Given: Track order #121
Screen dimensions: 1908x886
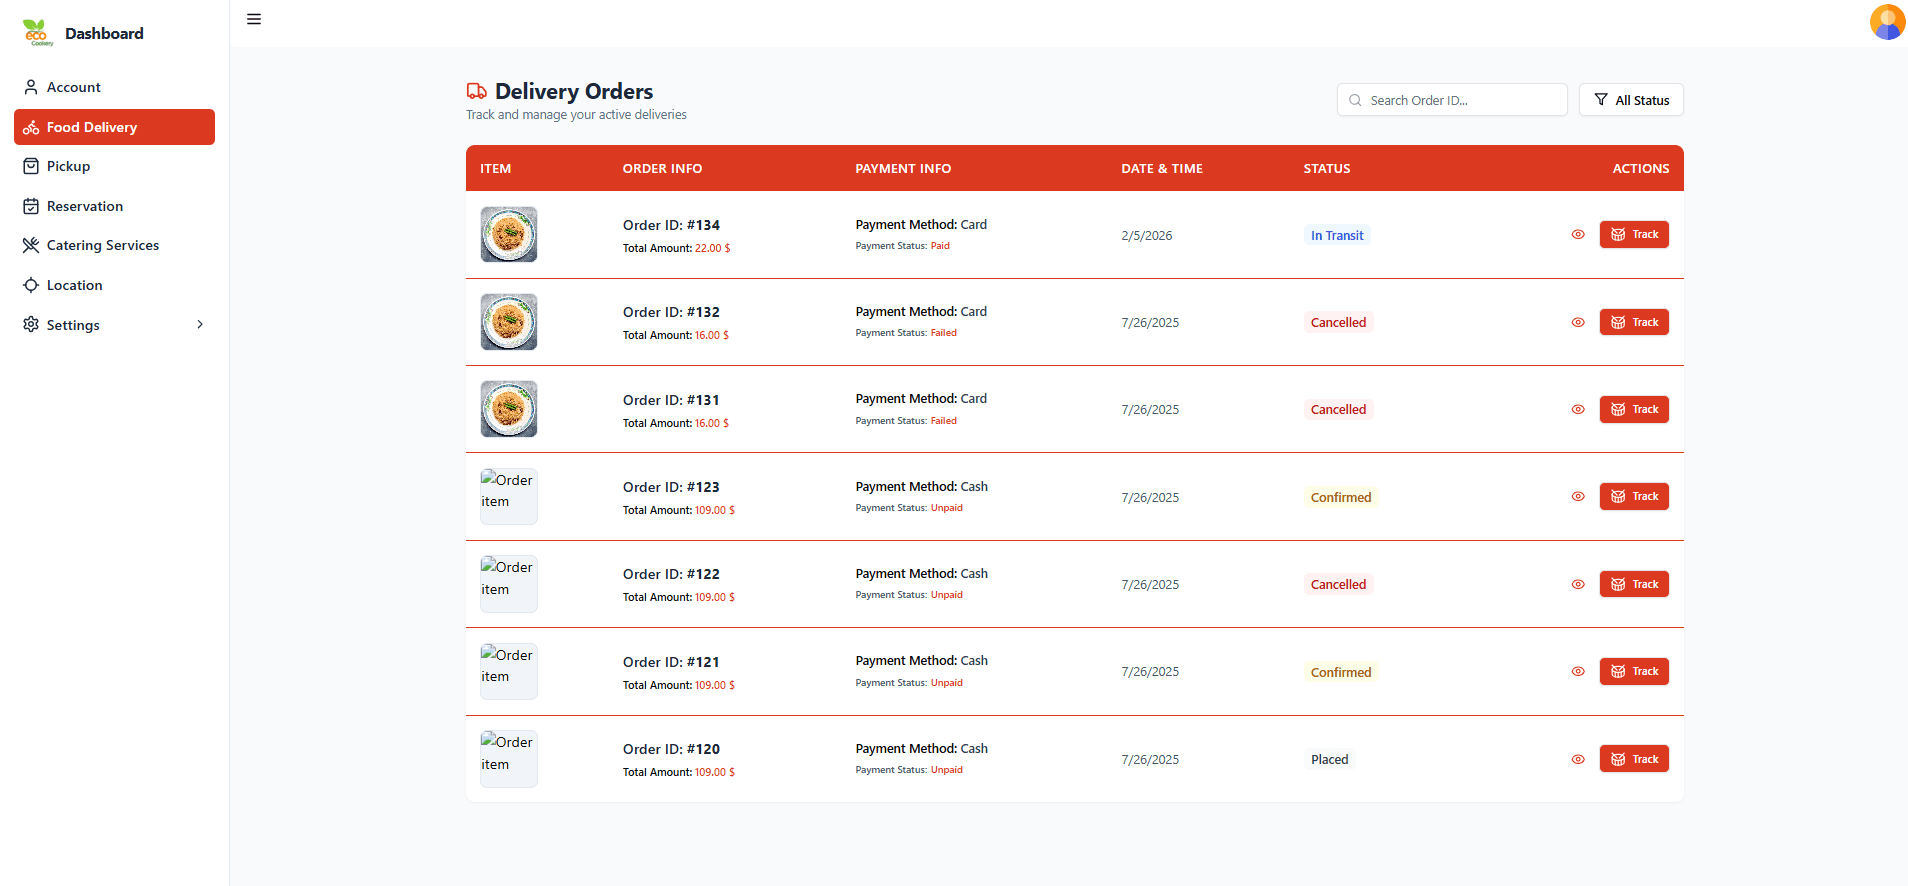Looking at the screenshot, I should (1634, 672).
